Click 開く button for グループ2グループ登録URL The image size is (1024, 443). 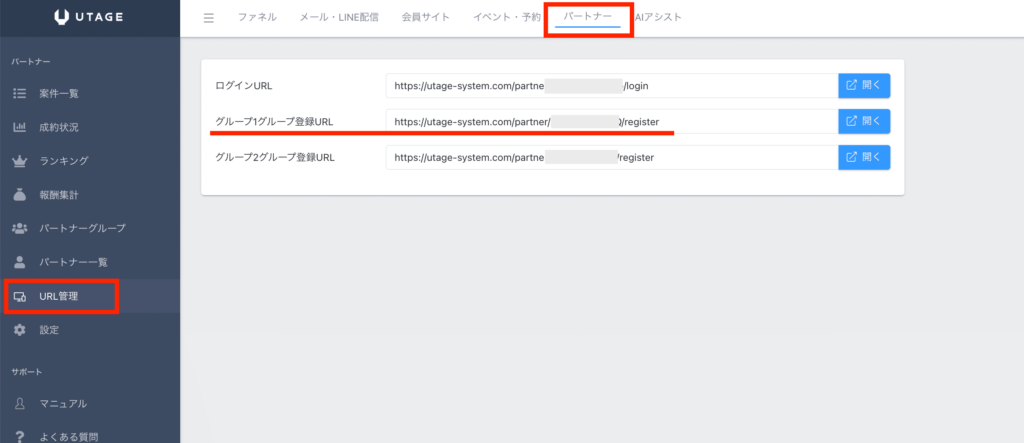tap(864, 157)
